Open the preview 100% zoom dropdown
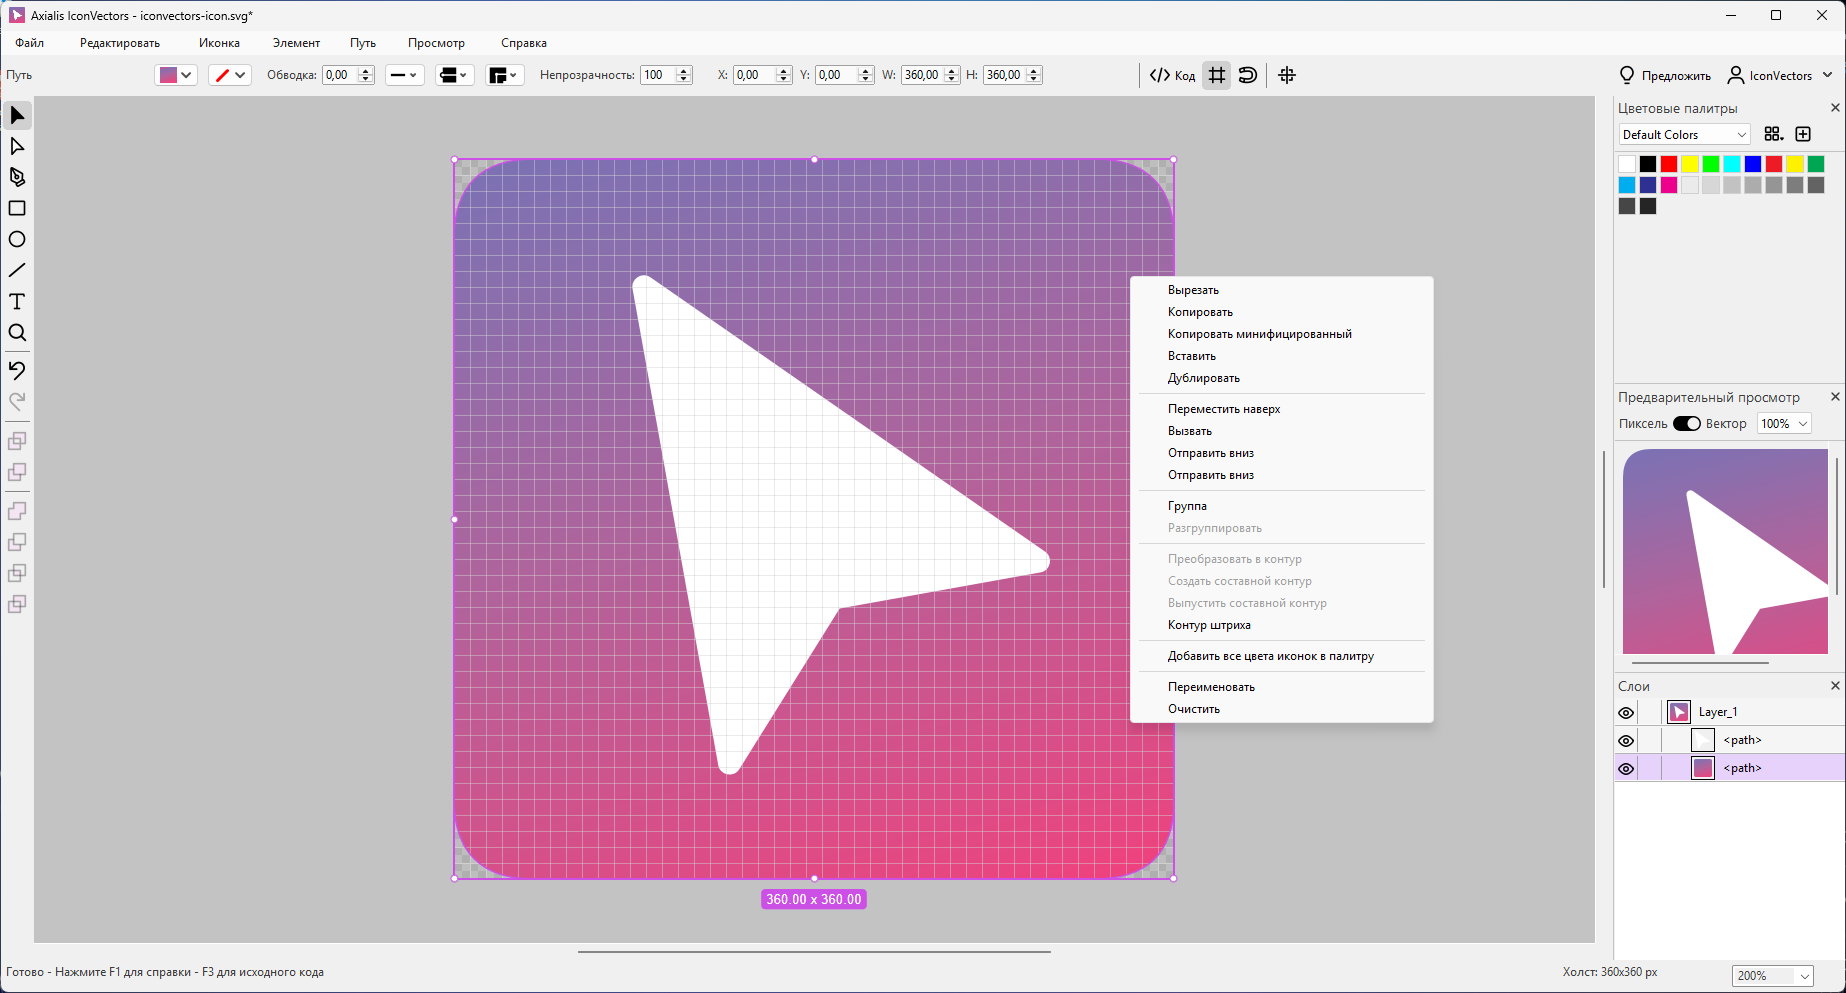 click(1784, 424)
